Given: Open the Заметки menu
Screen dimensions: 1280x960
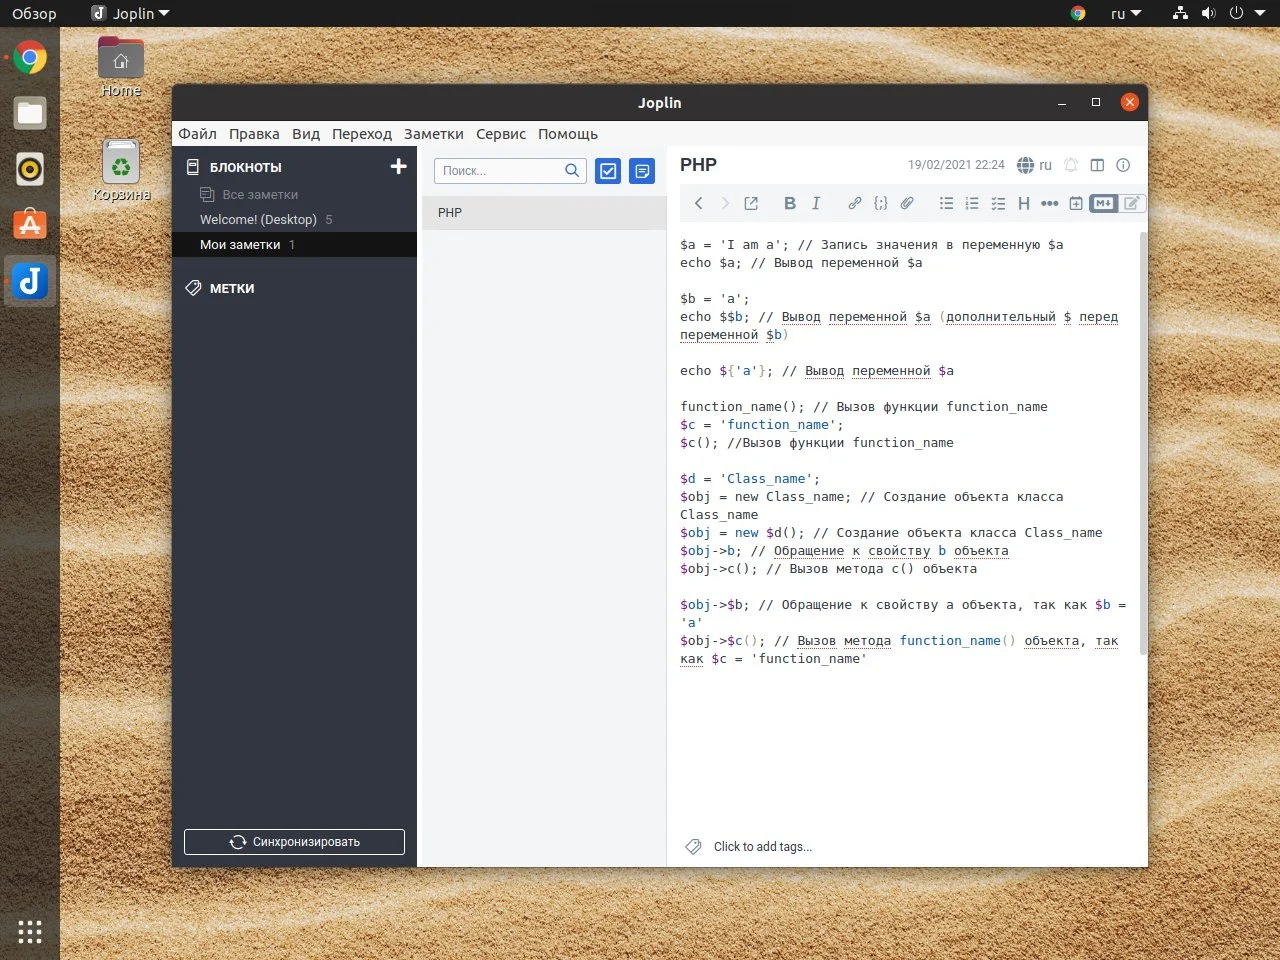Looking at the screenshot, I should [x=433, y=134].
